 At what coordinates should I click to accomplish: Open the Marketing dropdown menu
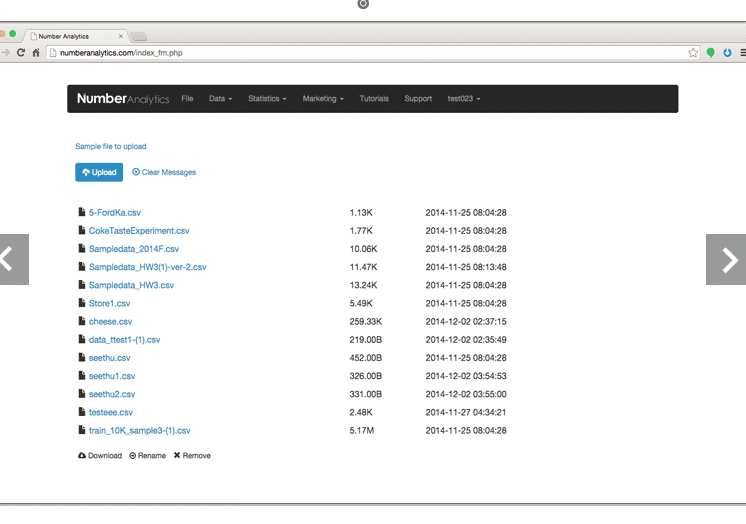point(323,99)
